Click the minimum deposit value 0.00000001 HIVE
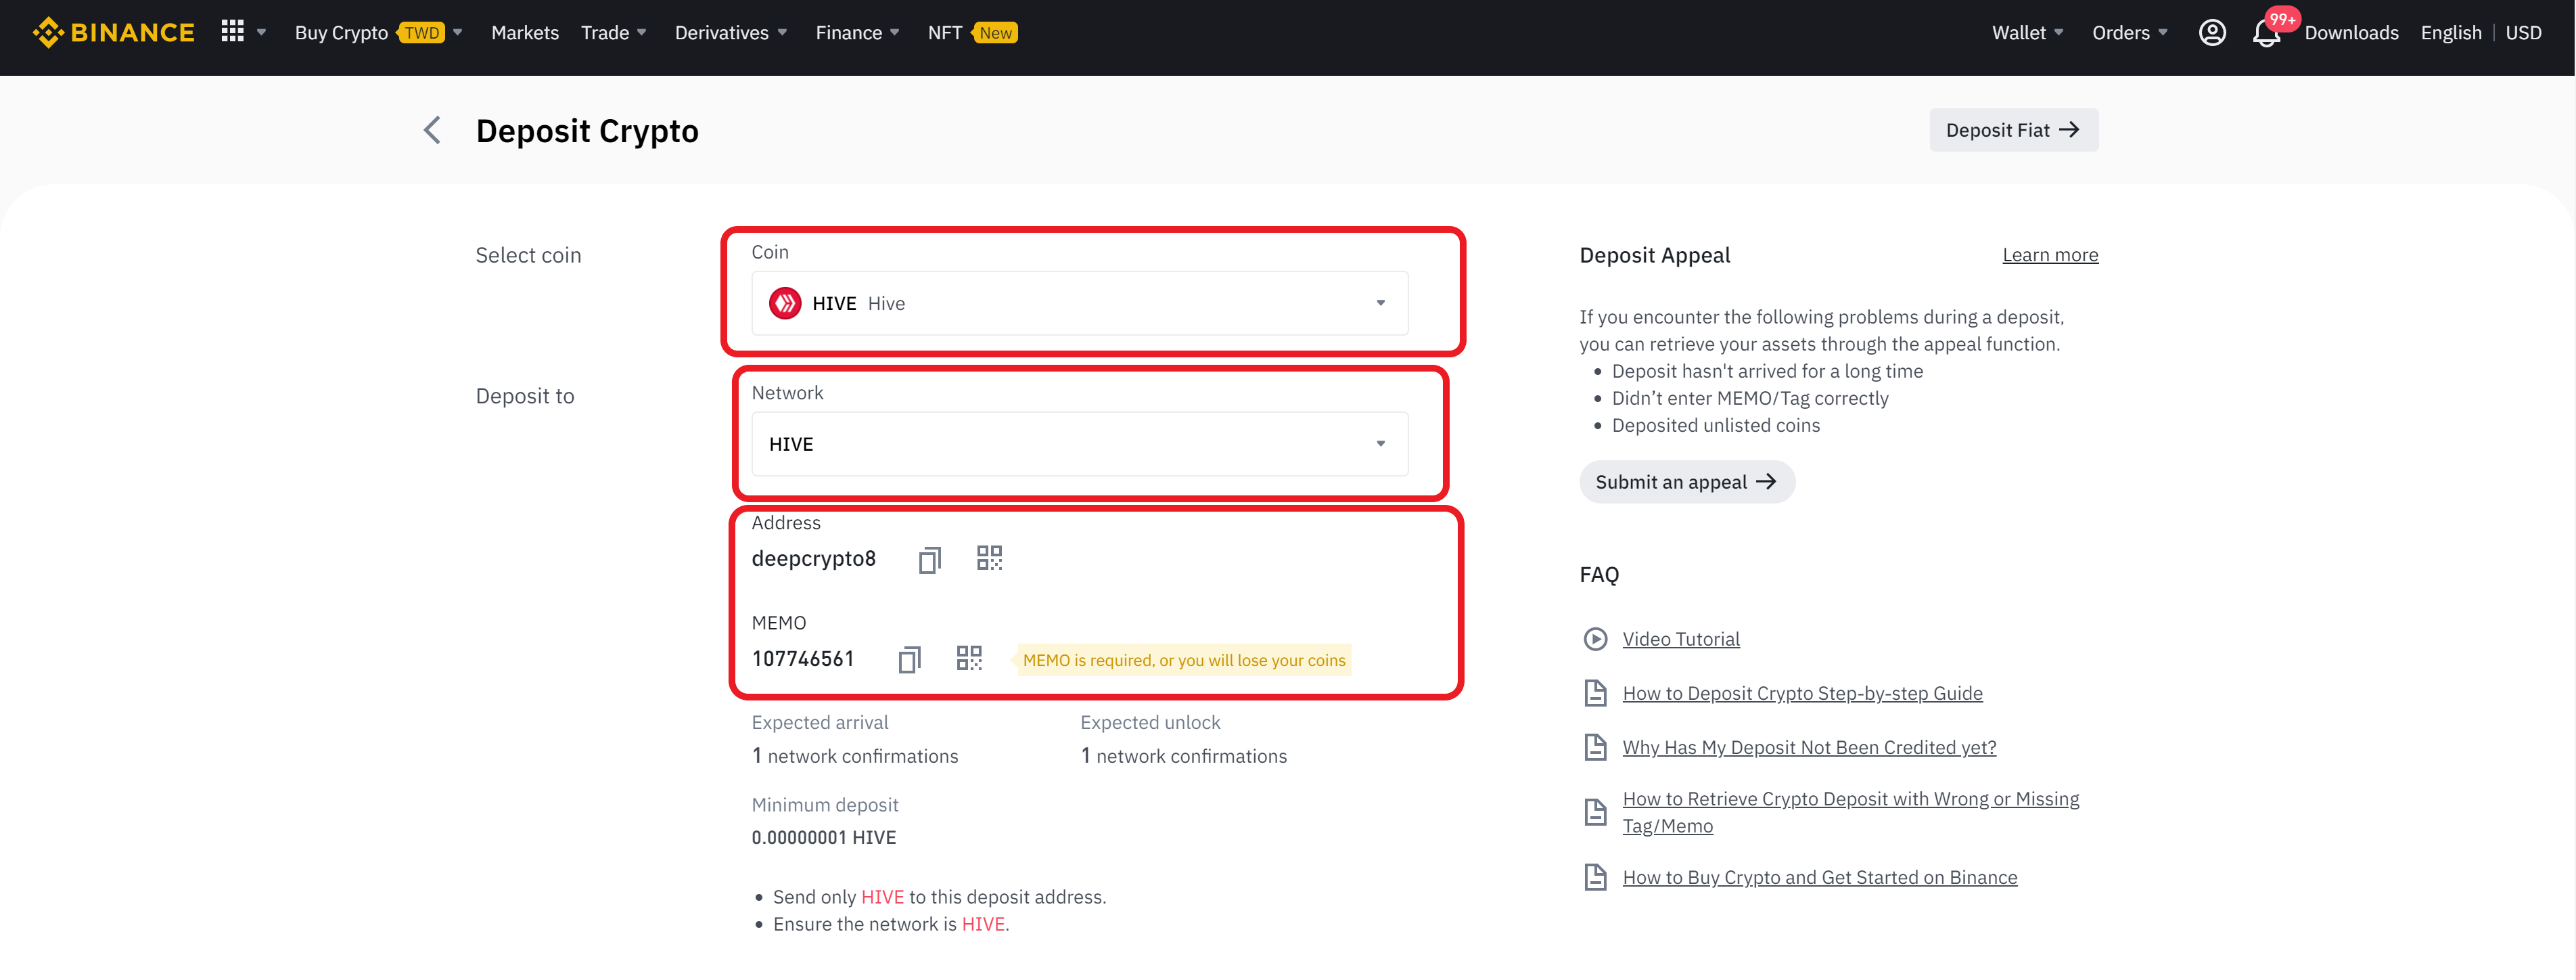Viewport: 2576px width, 980px height. [823, 838]
